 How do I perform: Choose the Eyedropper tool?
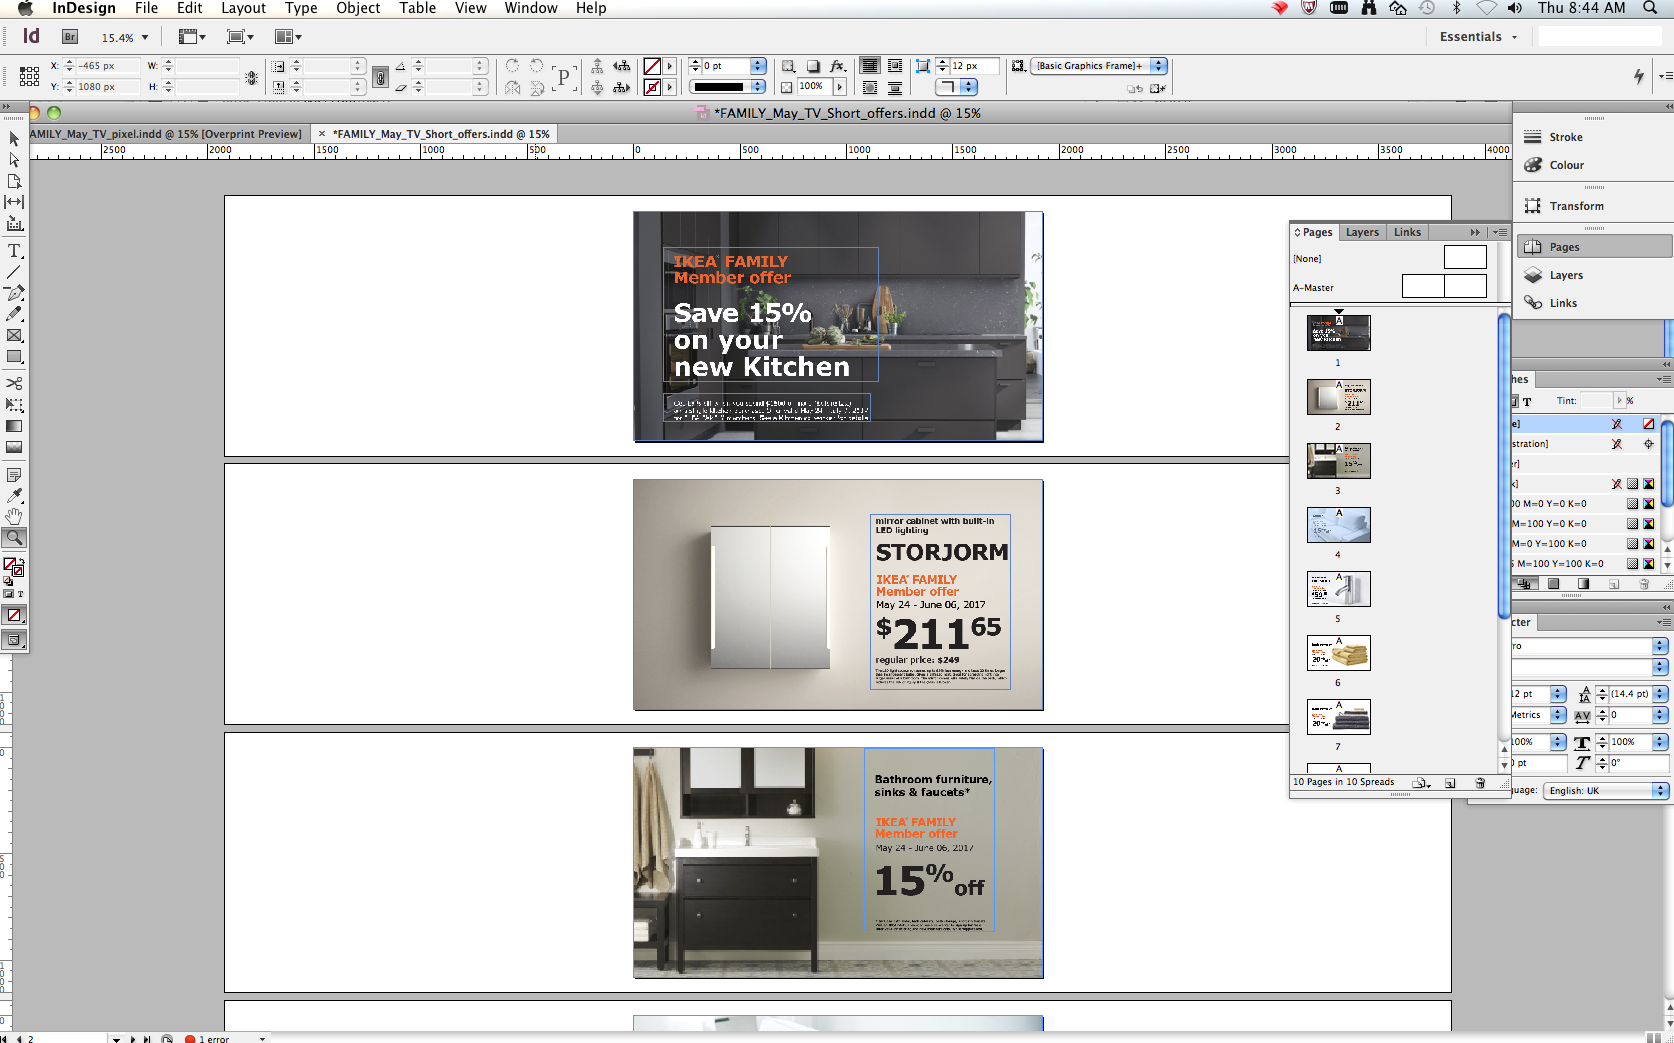[x=14, y=495]
